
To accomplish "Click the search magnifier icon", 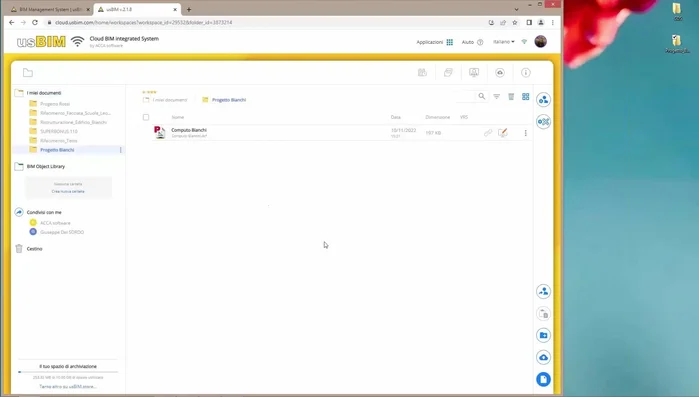I will 481,96.
